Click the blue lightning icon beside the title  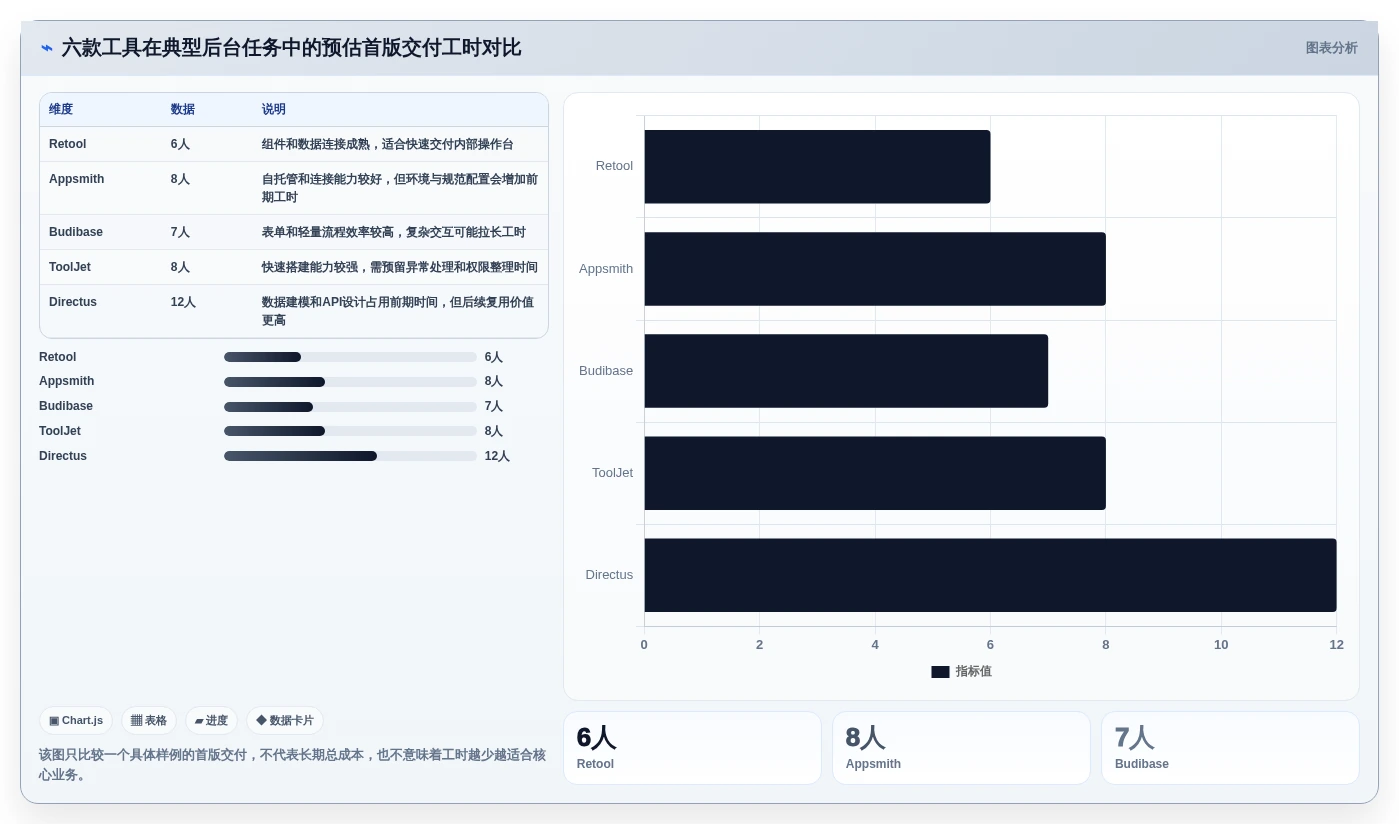[x=47, y=48]
